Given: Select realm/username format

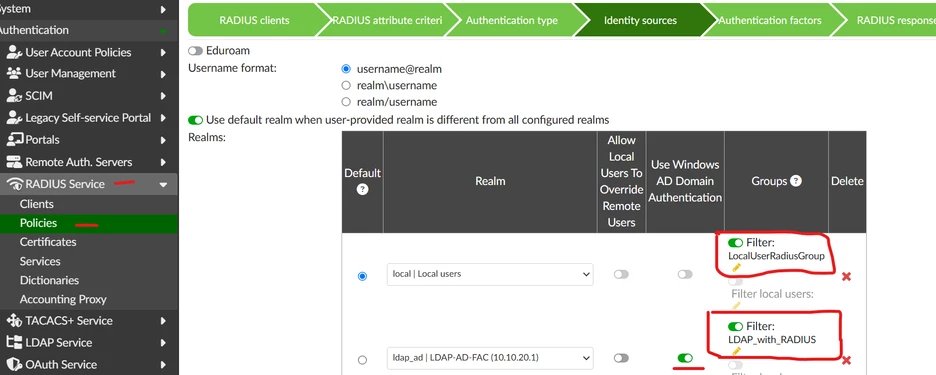Looking at the screenshot, I should pyautogui.click(x=346, y=102).
